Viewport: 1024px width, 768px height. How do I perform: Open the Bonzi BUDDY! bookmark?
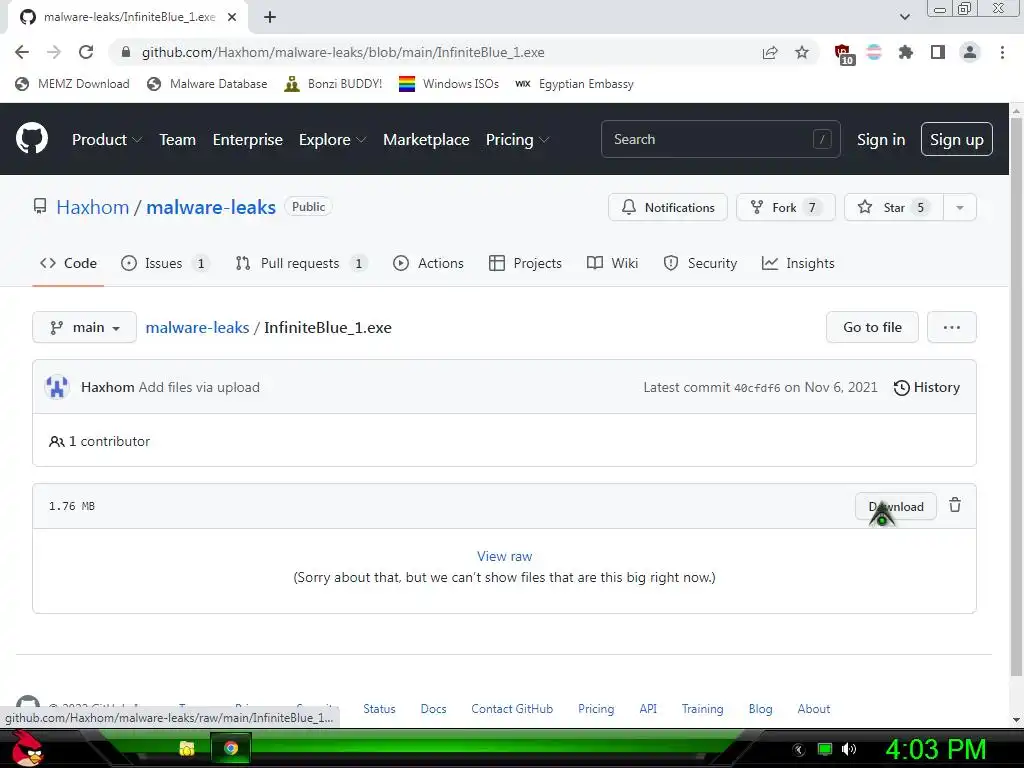coord(333,84)
